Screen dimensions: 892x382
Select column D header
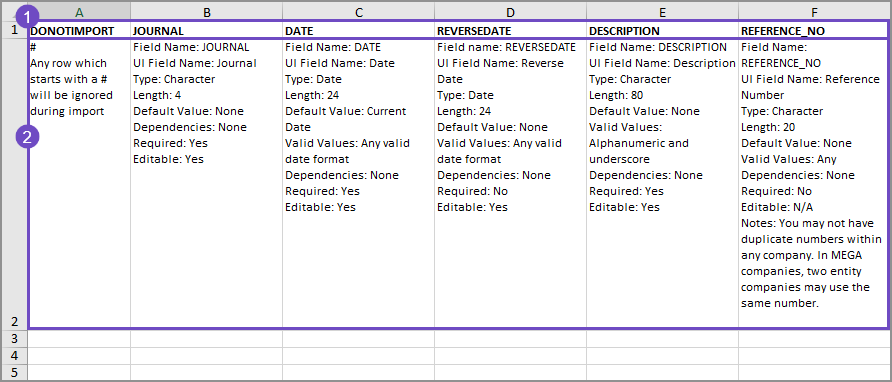(510, 11)
